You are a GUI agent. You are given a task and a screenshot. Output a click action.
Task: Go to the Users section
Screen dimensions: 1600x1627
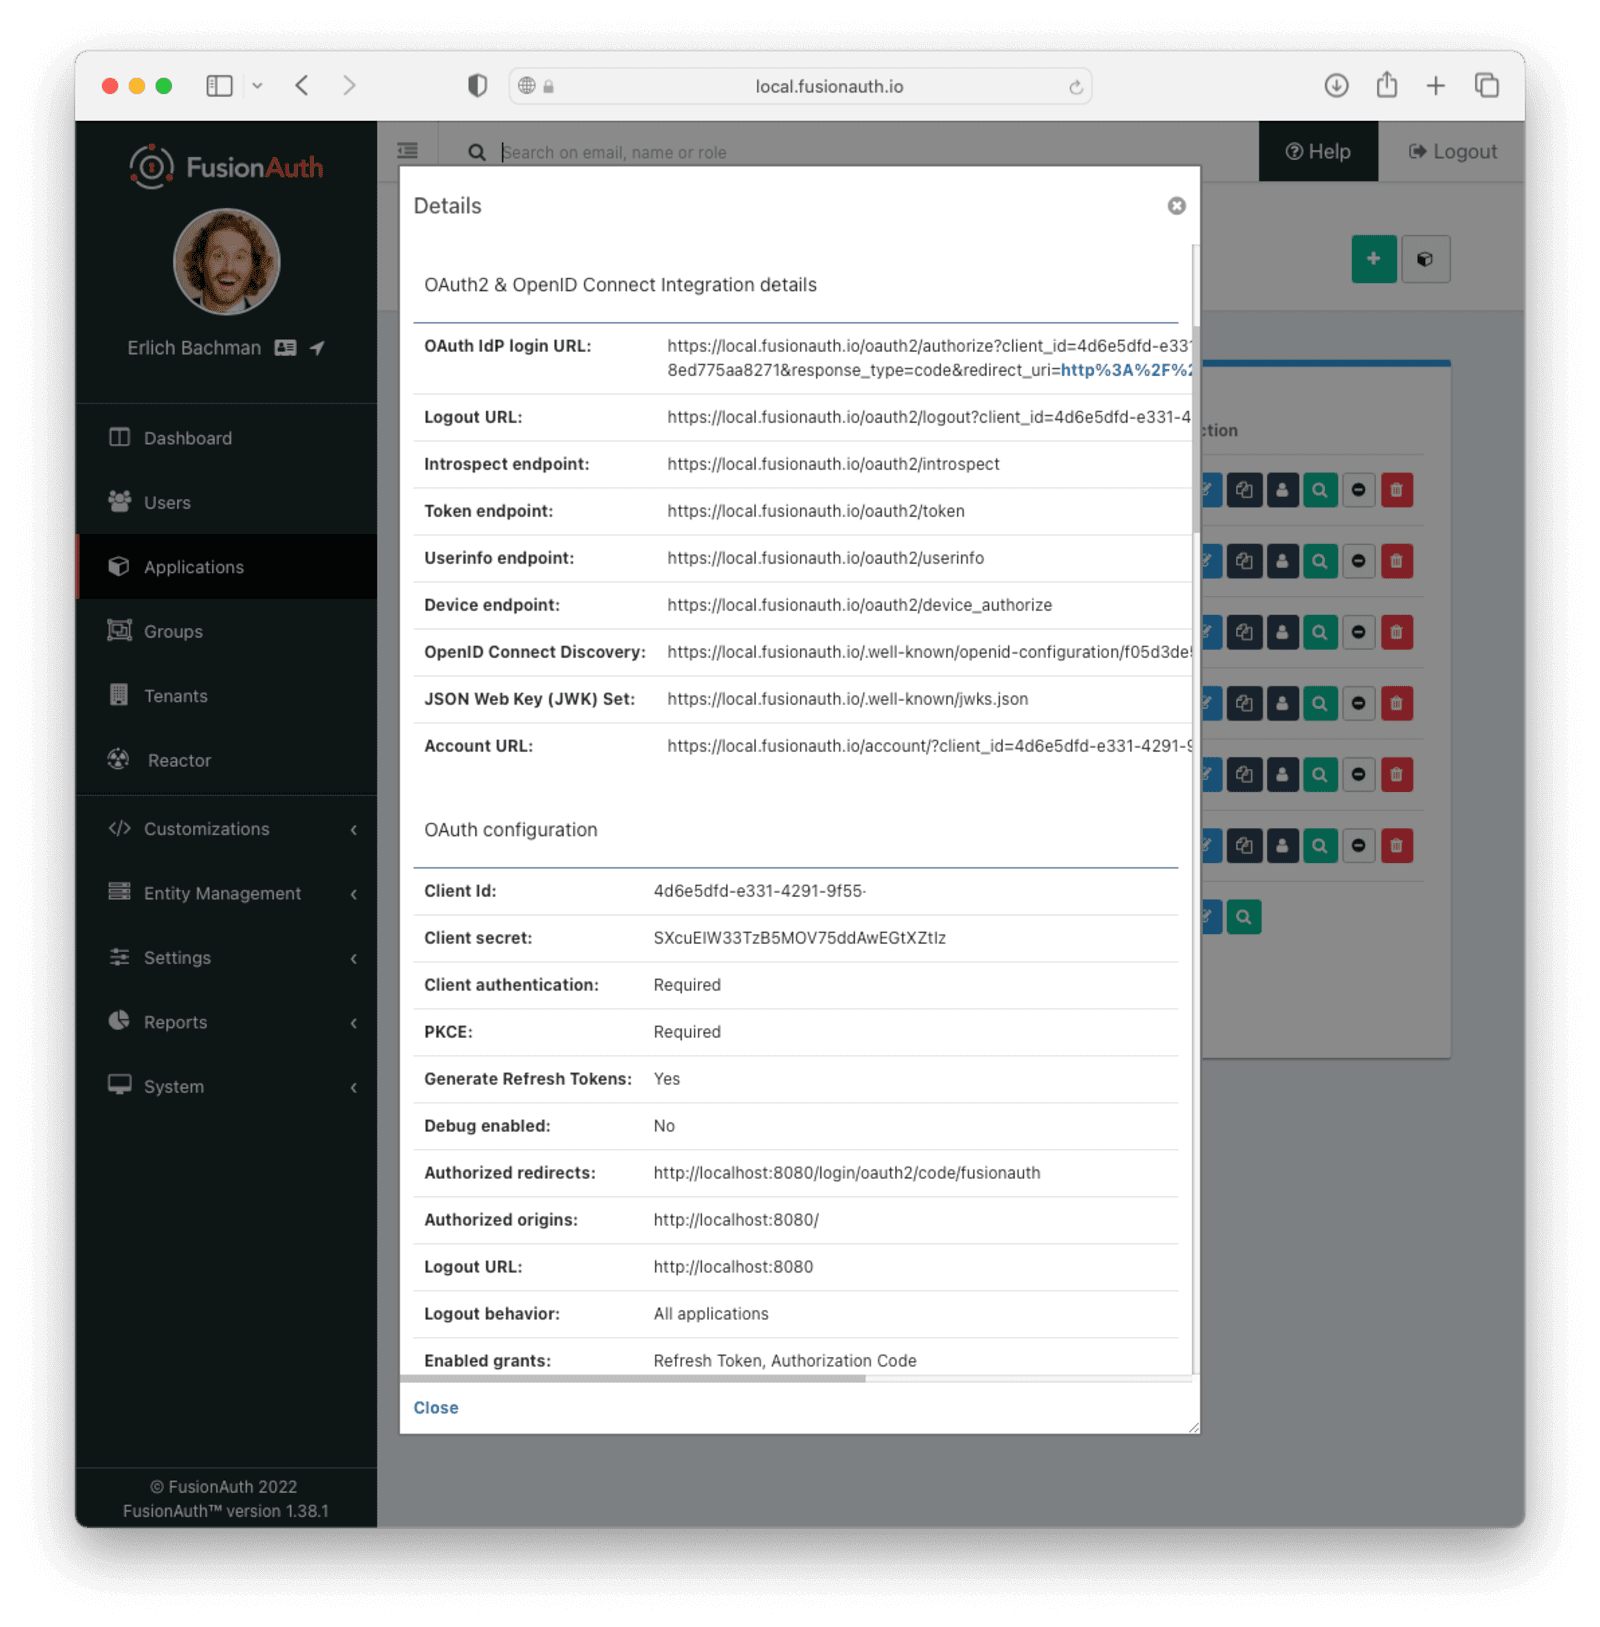pos(227,502)
